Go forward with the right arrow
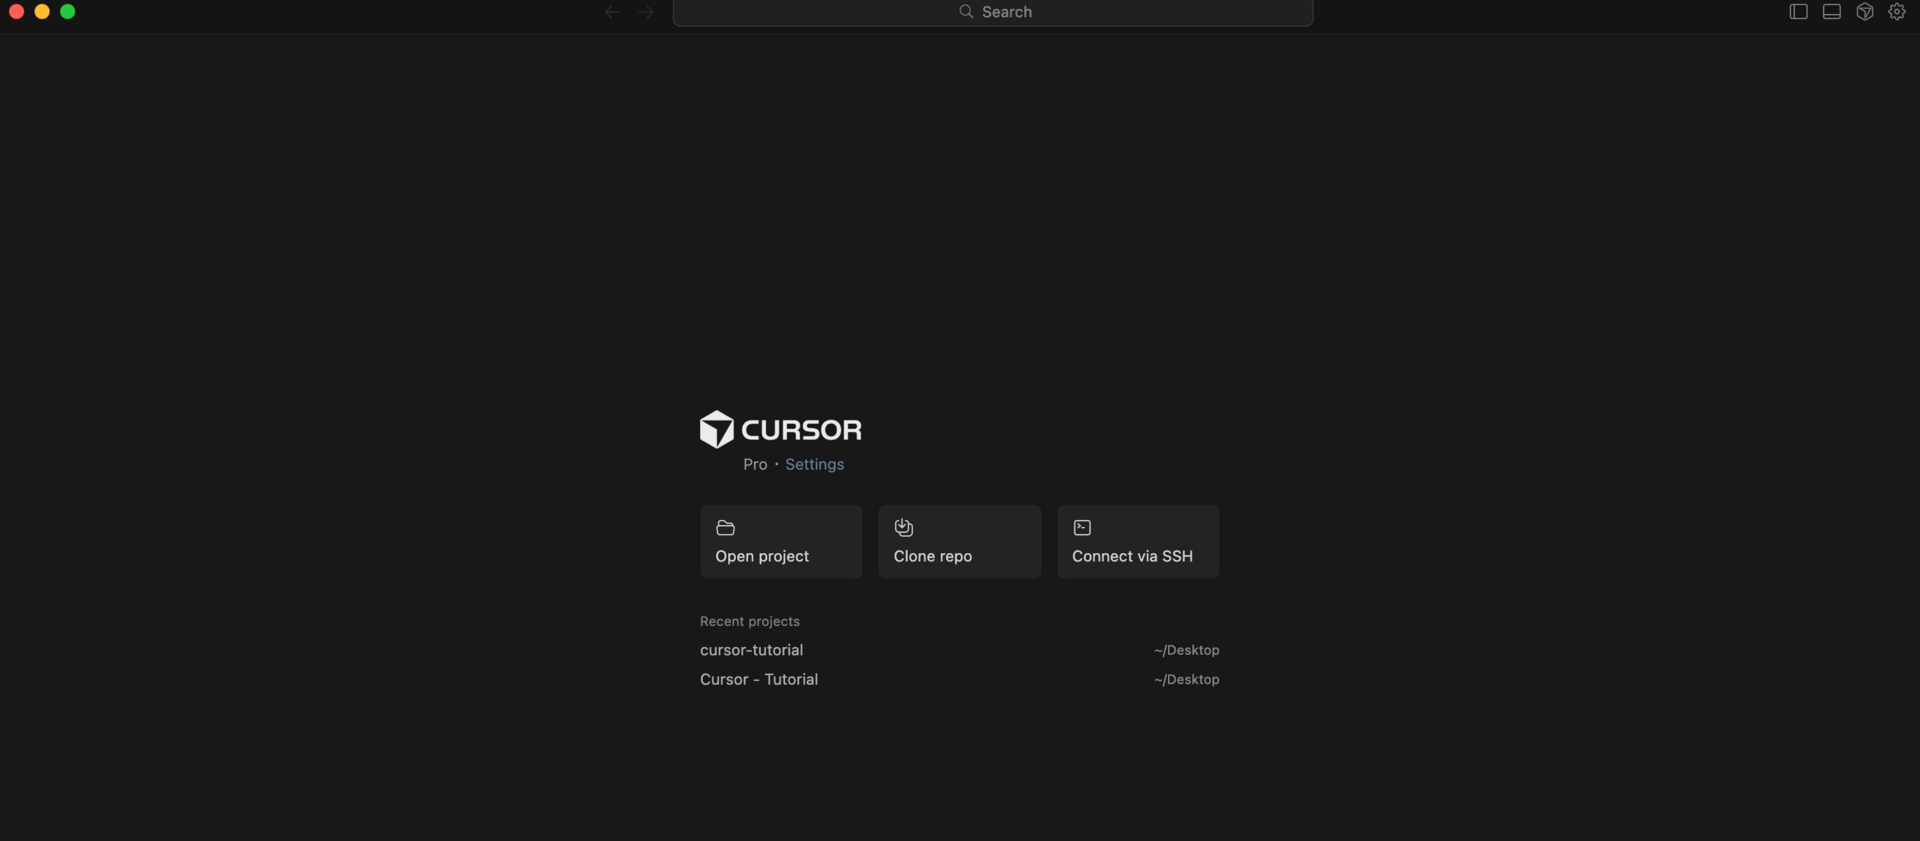1920x841 pixels. point(646,12)
